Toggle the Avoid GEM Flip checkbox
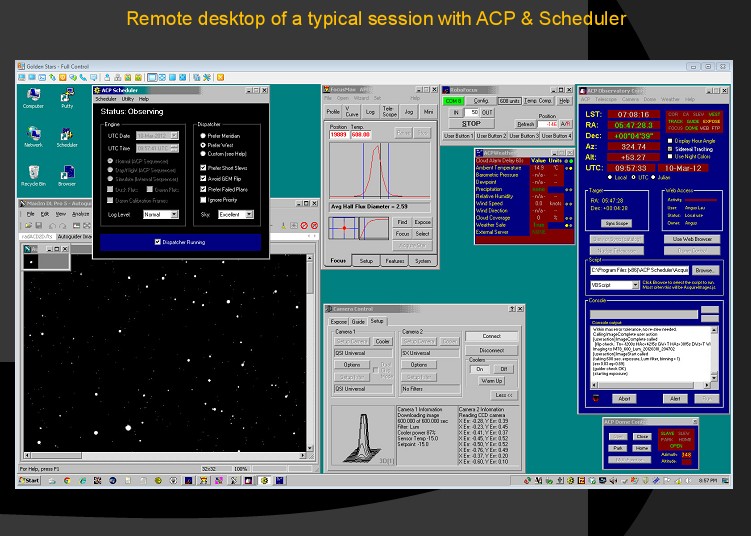The width and height of the screenshot is (751, 536). [203, 179]
